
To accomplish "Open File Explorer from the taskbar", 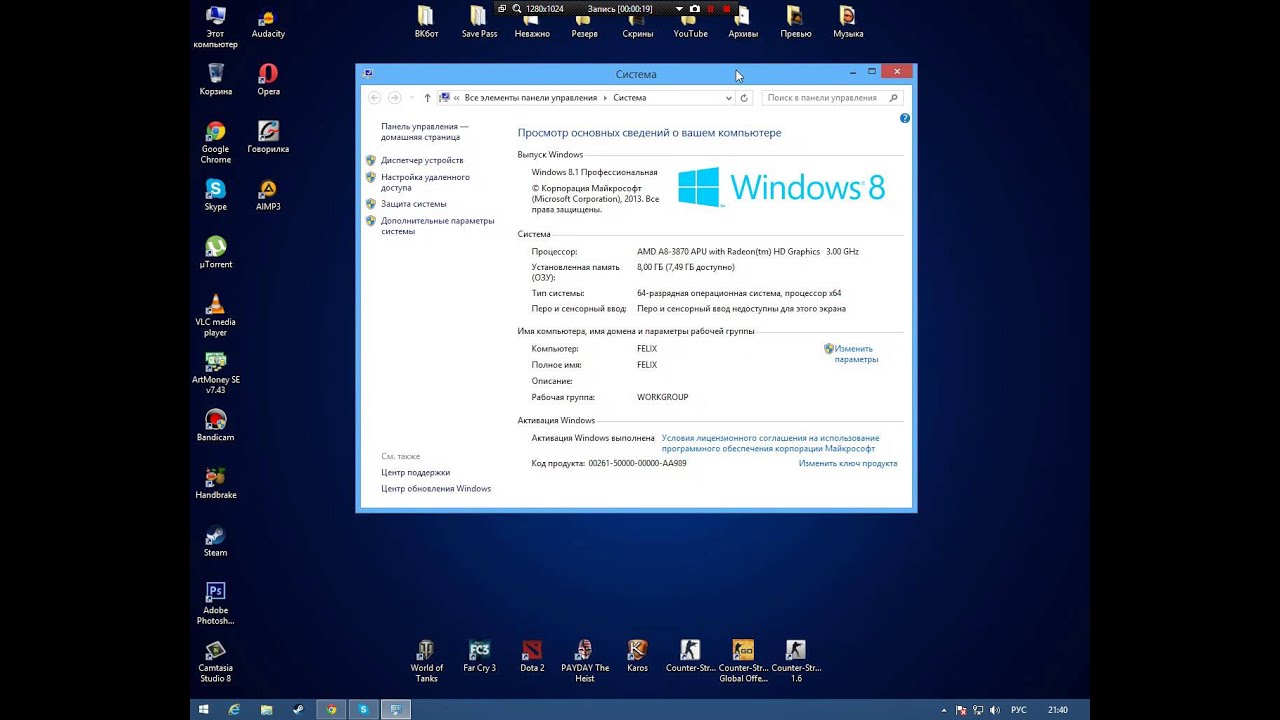I will click(266, 710).
